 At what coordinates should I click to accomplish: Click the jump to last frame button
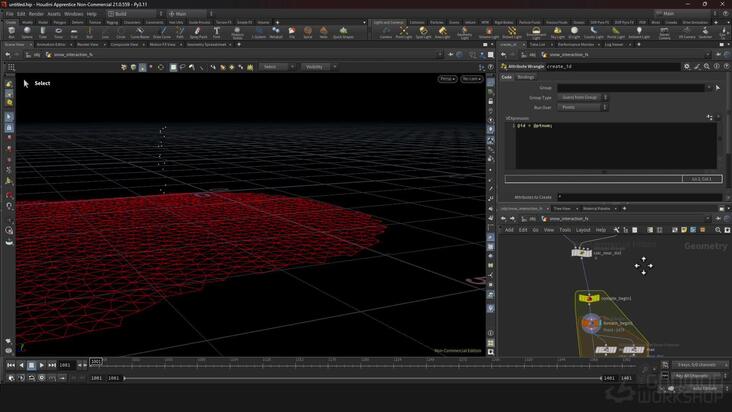pyautogui.click(x=52, y=365)
